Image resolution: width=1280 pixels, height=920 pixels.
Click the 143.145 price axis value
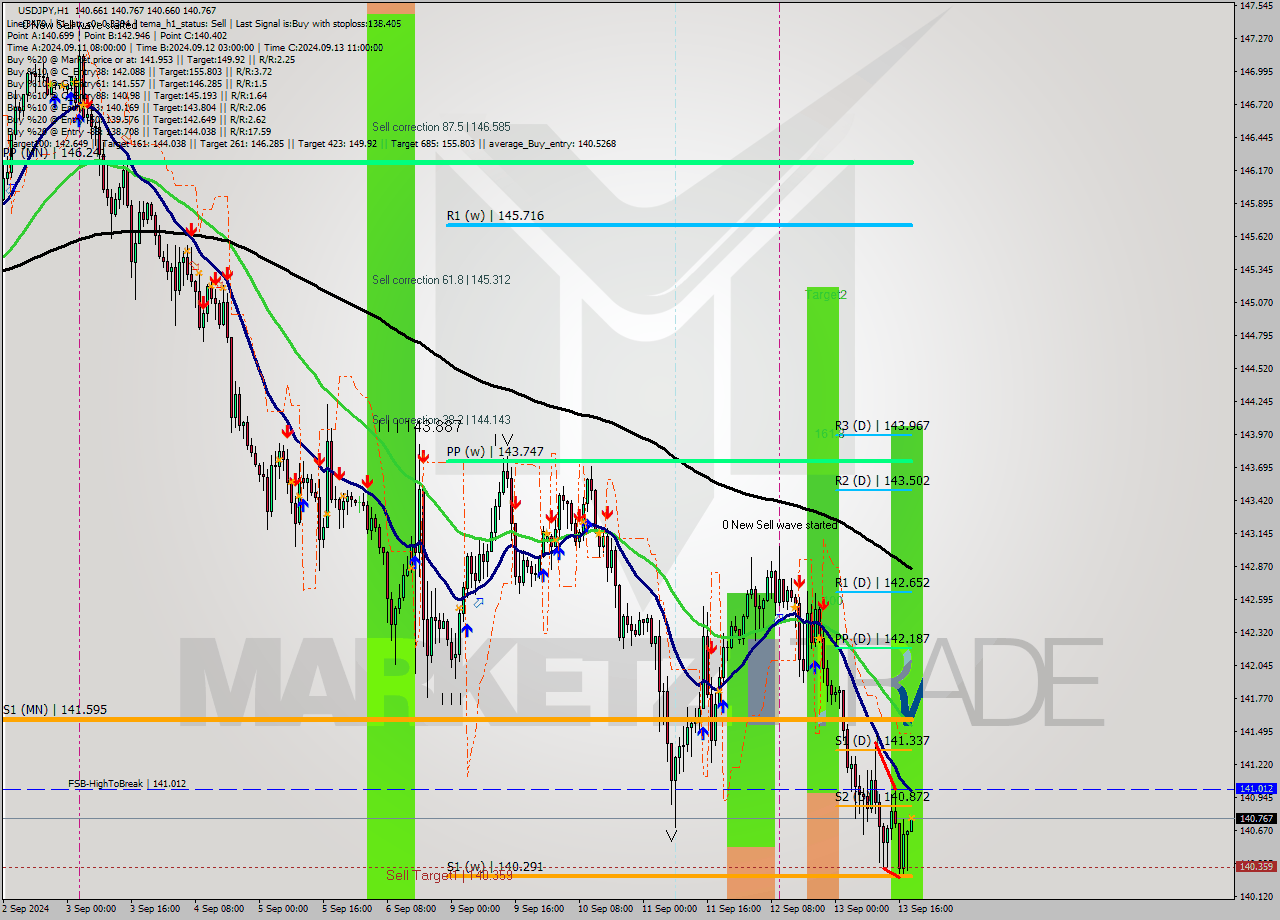click(1256, 533)
